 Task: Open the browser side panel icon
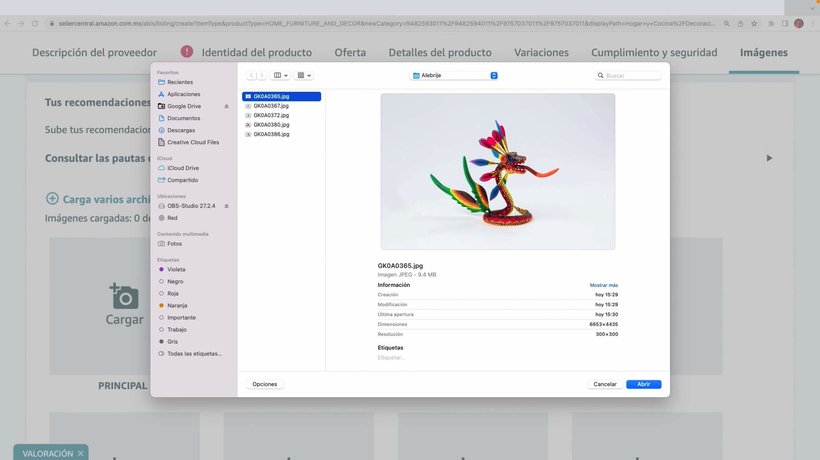(x=785, y=24)
